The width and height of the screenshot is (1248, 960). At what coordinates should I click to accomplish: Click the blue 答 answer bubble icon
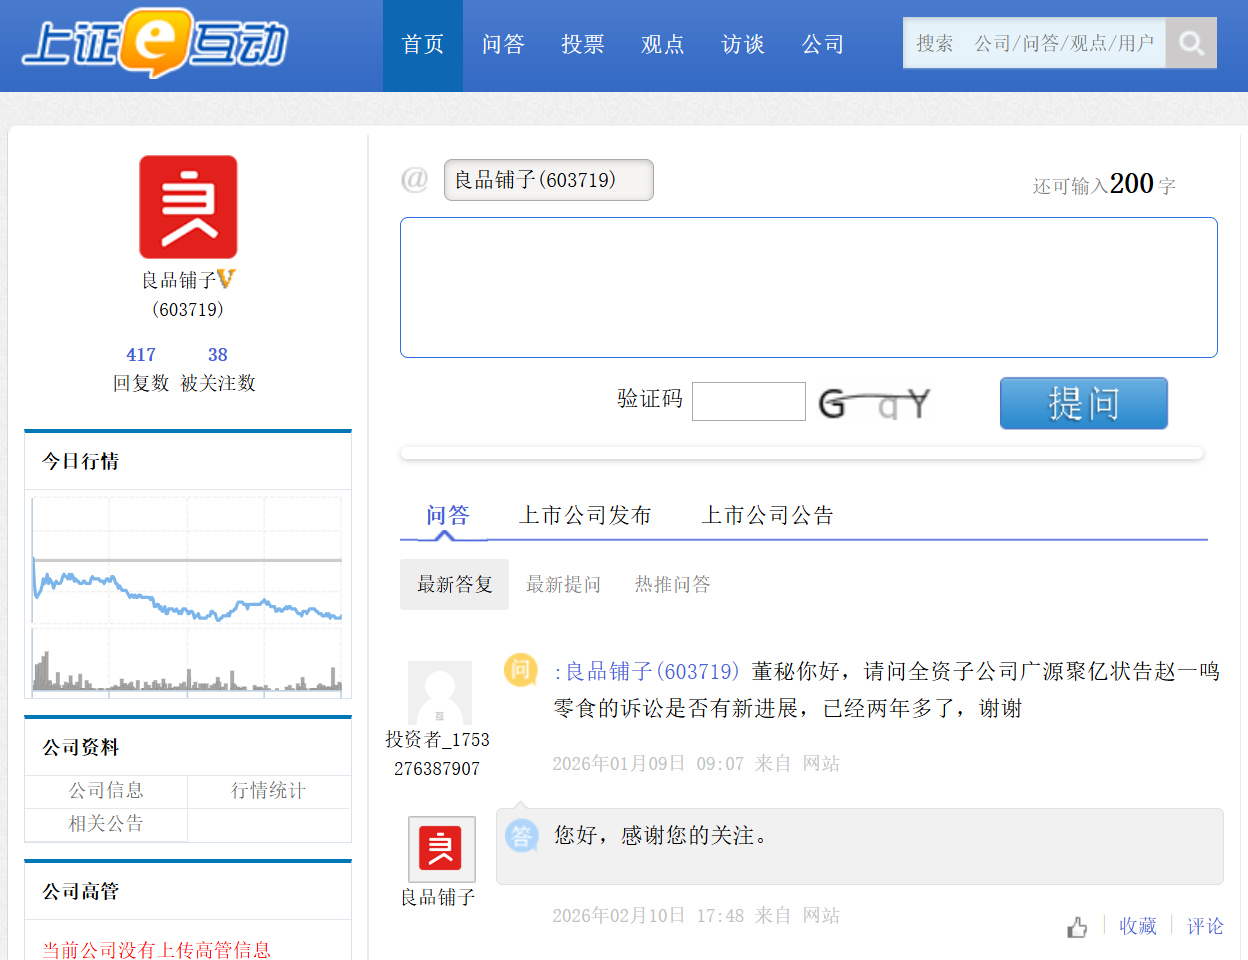521,836
